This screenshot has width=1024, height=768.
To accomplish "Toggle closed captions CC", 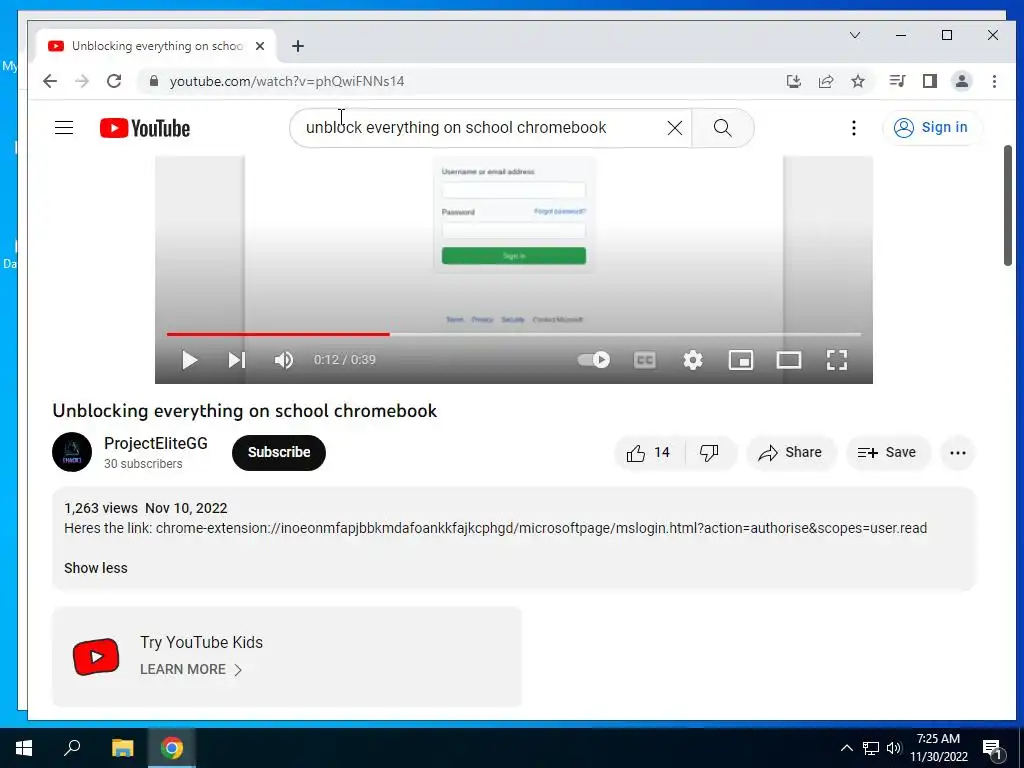I will coord(645,360).
